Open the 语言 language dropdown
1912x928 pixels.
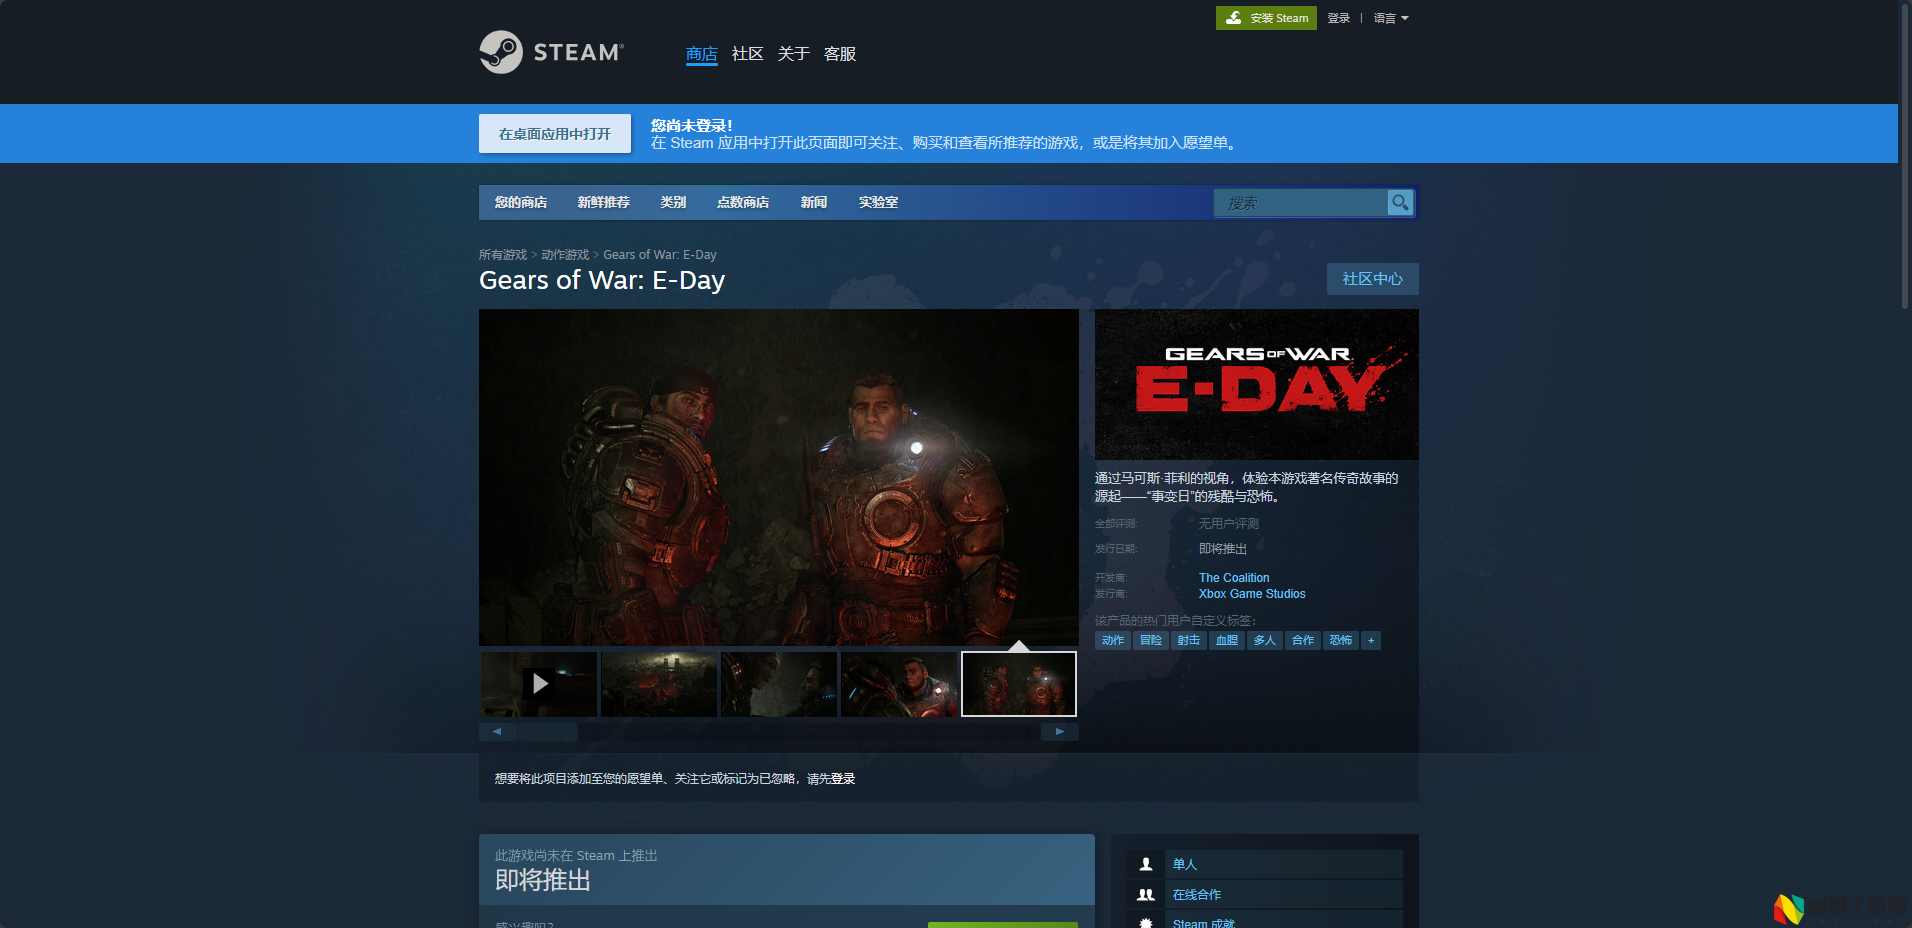1391,18
